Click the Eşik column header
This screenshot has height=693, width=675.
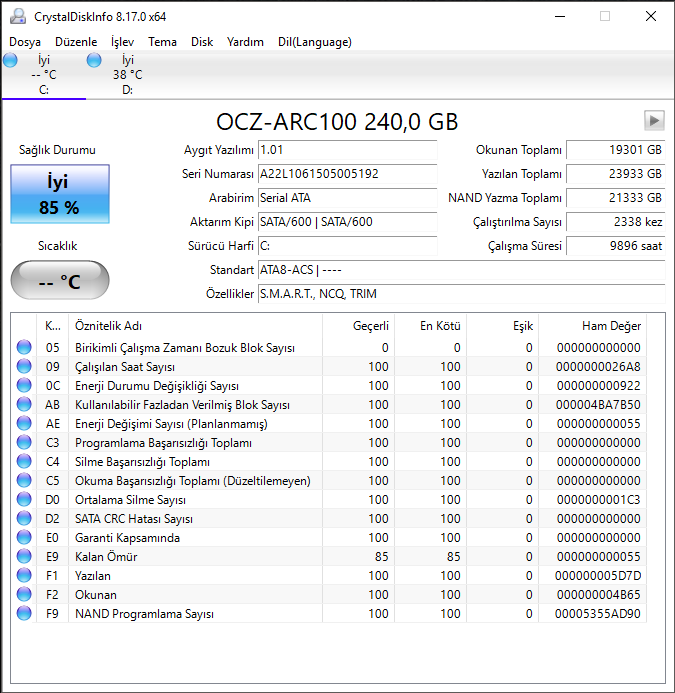pos(503,326)
